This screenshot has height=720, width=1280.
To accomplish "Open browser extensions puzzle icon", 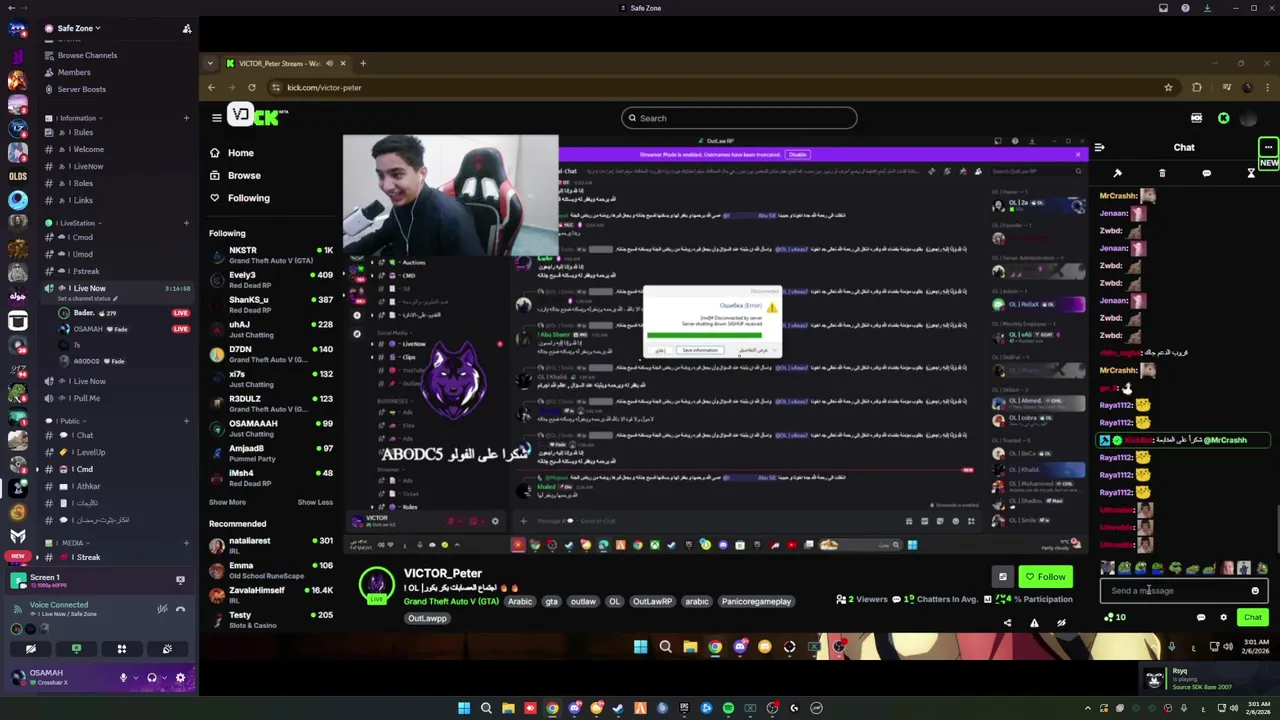I will point(1197,88).
